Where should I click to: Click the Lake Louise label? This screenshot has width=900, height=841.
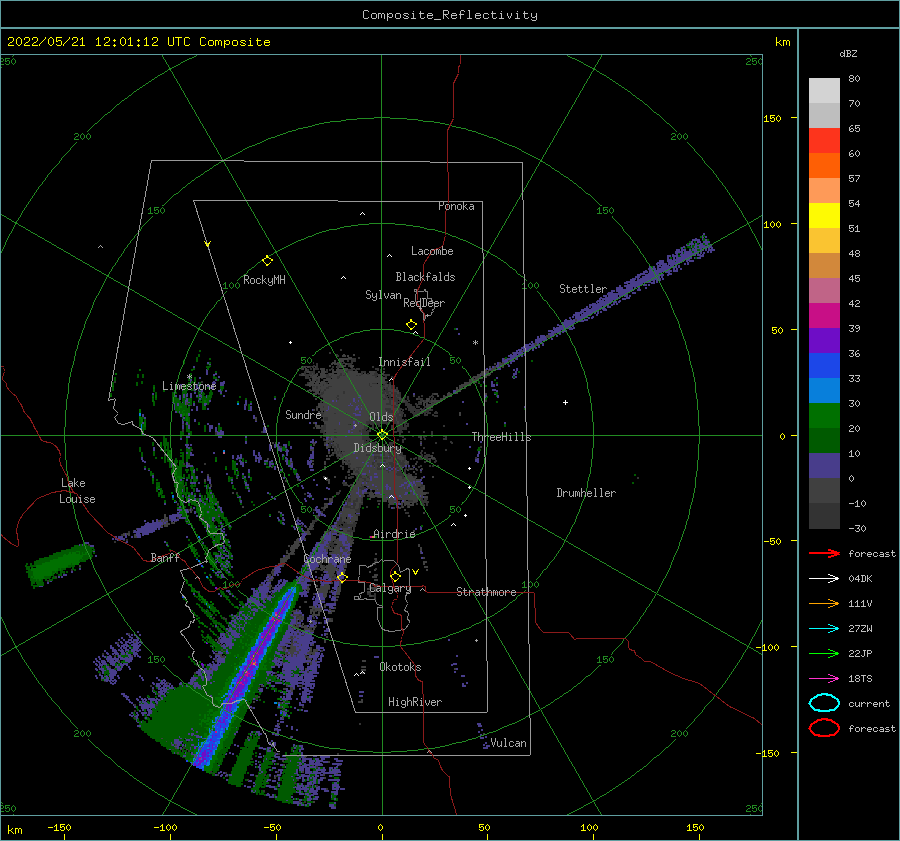(x=77, y=491)
